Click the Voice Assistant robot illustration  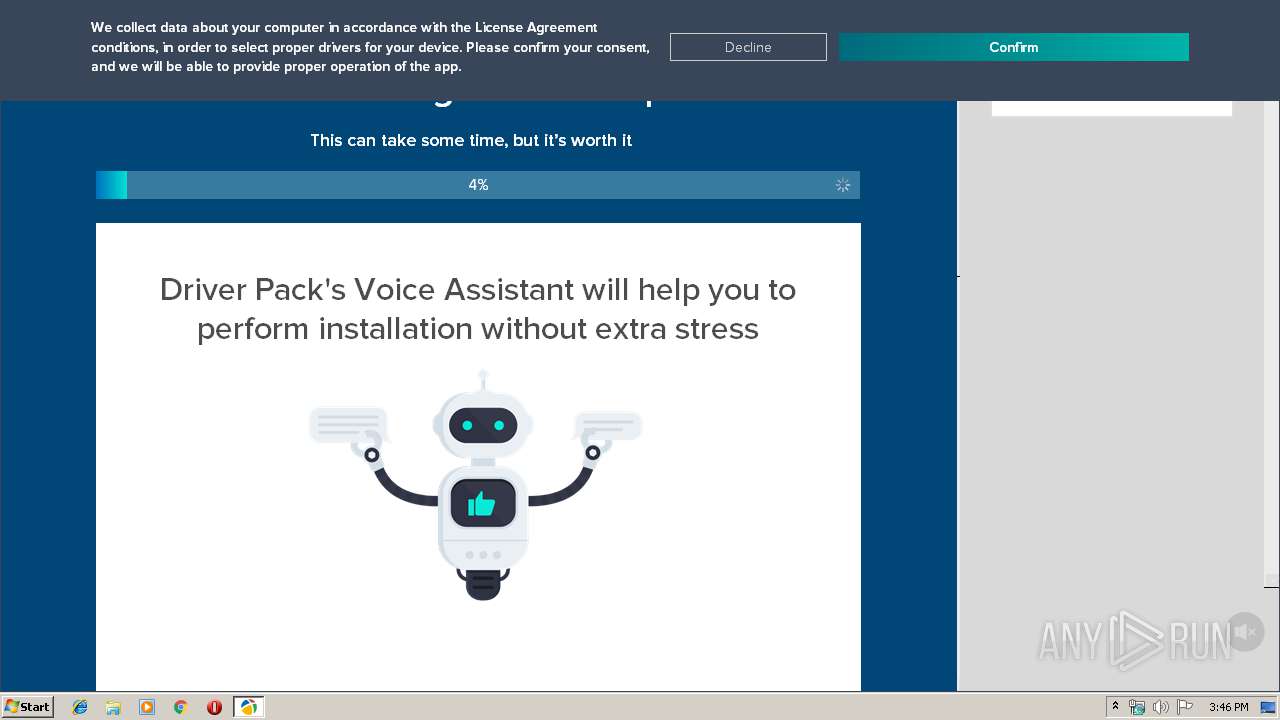(x=476, y=484)
